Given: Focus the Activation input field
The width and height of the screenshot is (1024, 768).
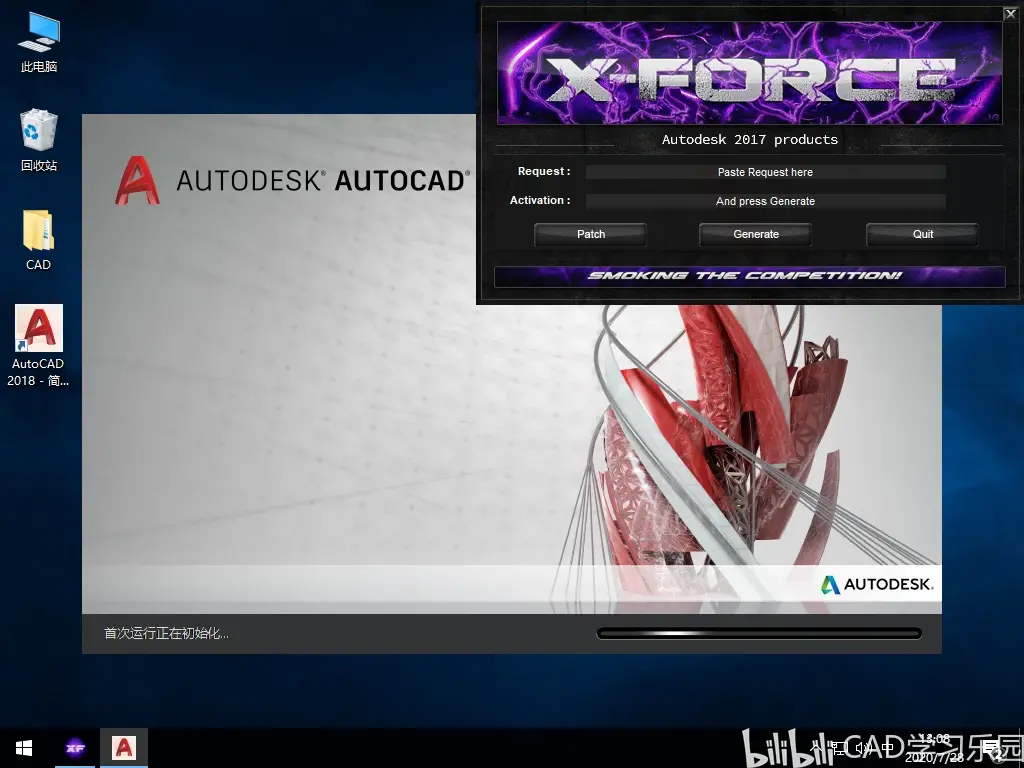Looking at the screenshot, I should coord(765,201).
